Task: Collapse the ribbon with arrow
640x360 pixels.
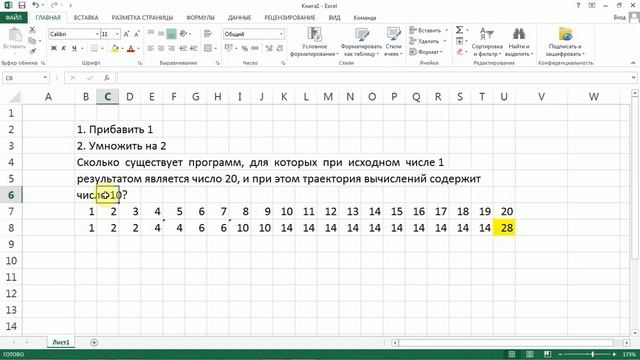Action: click(633, 63)
